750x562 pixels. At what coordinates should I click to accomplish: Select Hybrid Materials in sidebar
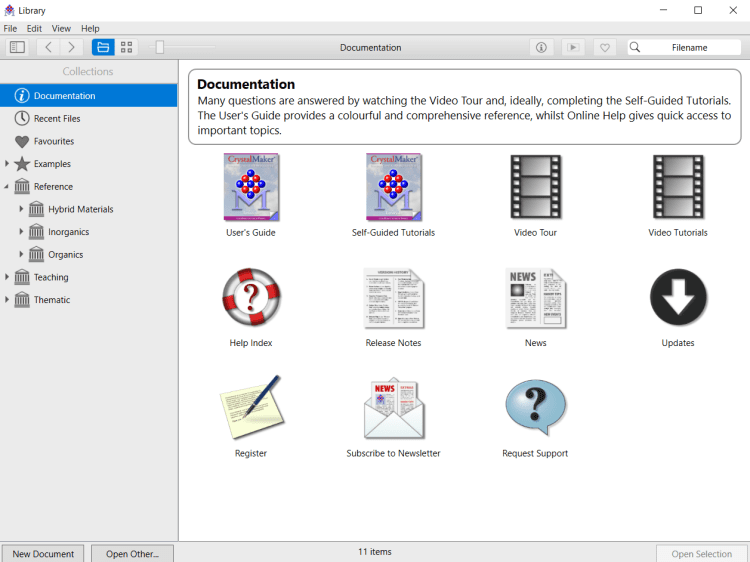pyautogui.click(x=89, y=209)
